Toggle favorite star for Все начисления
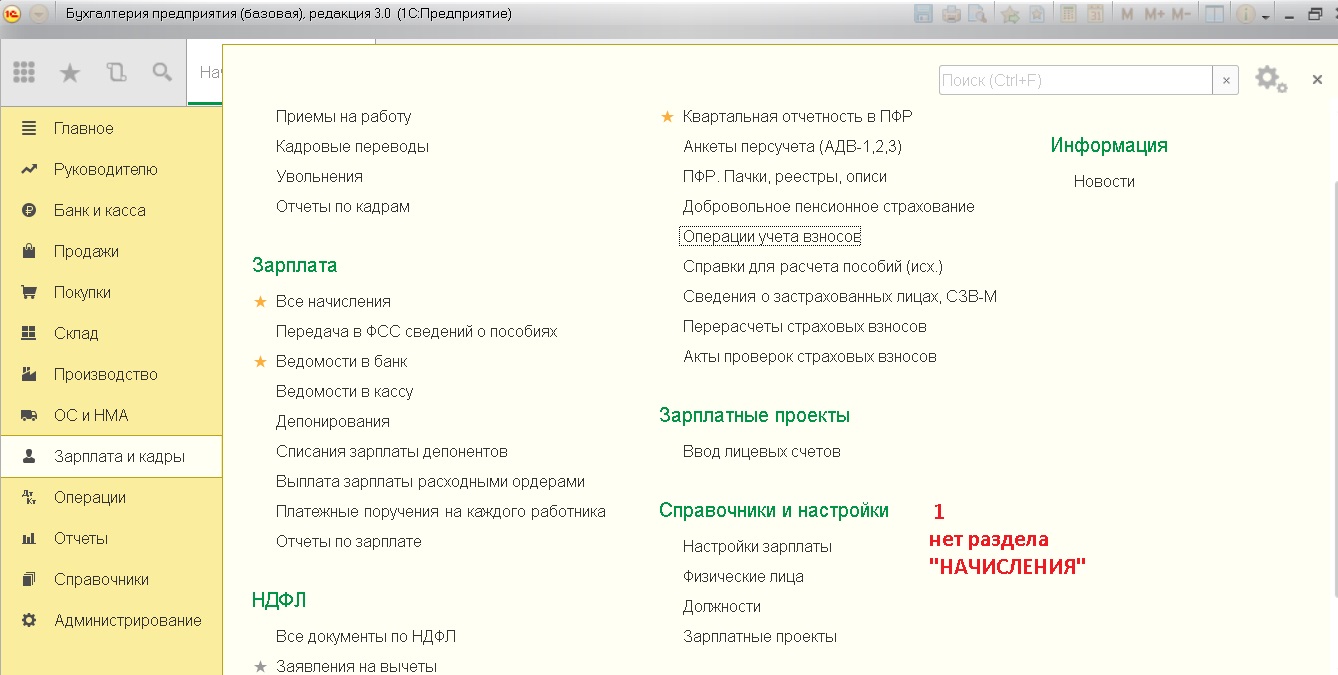This screenshot has height=675, width=1338. click(x=261, y=301)
